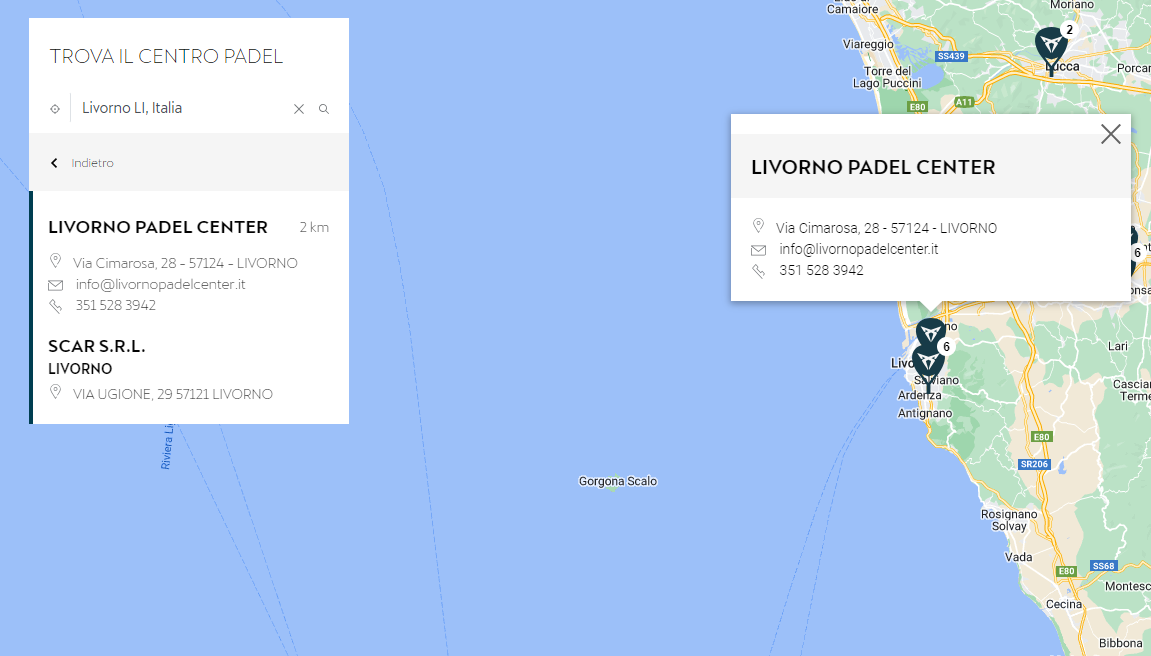1151x656 pixels.
Task: Click the Livorno LI, Italia search field
Action: point(182,108)
